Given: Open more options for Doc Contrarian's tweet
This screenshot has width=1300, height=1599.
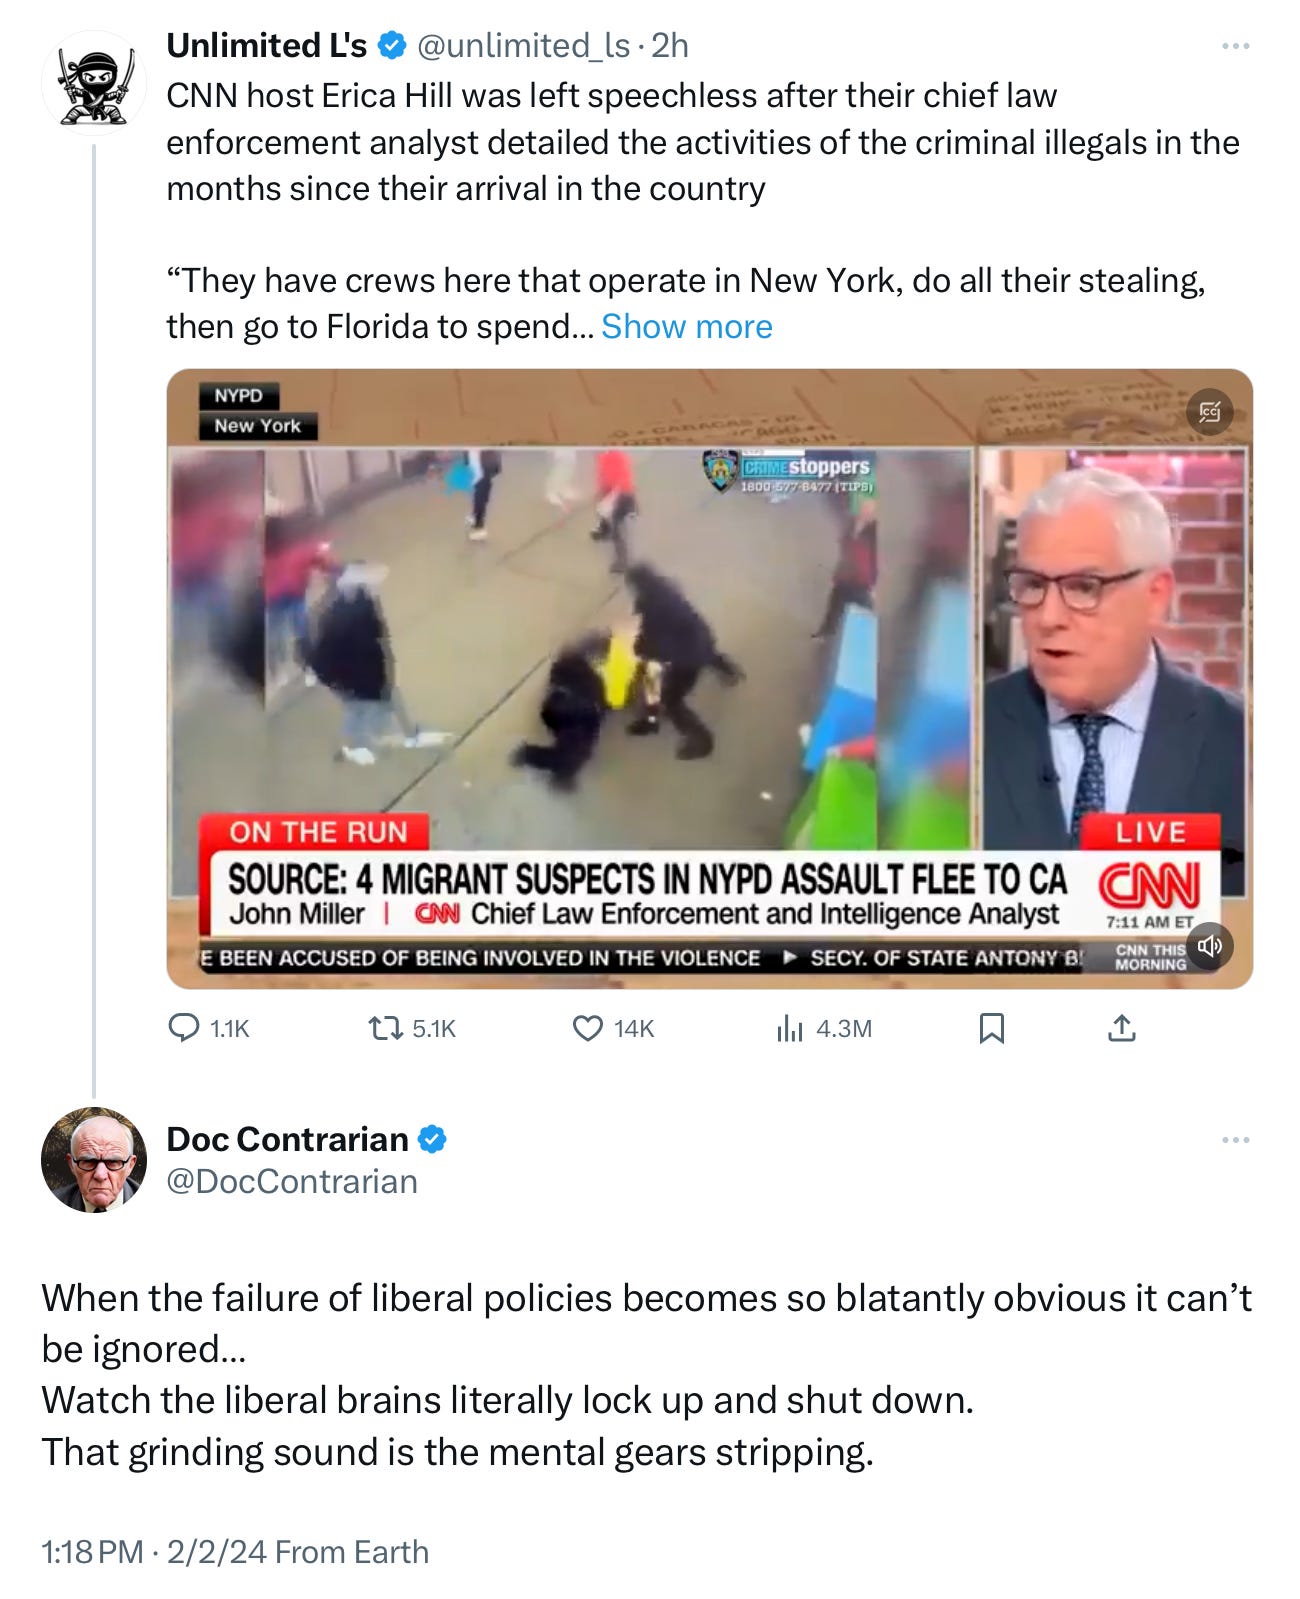Looking at the screenshot, I should click(1235, 1140).
